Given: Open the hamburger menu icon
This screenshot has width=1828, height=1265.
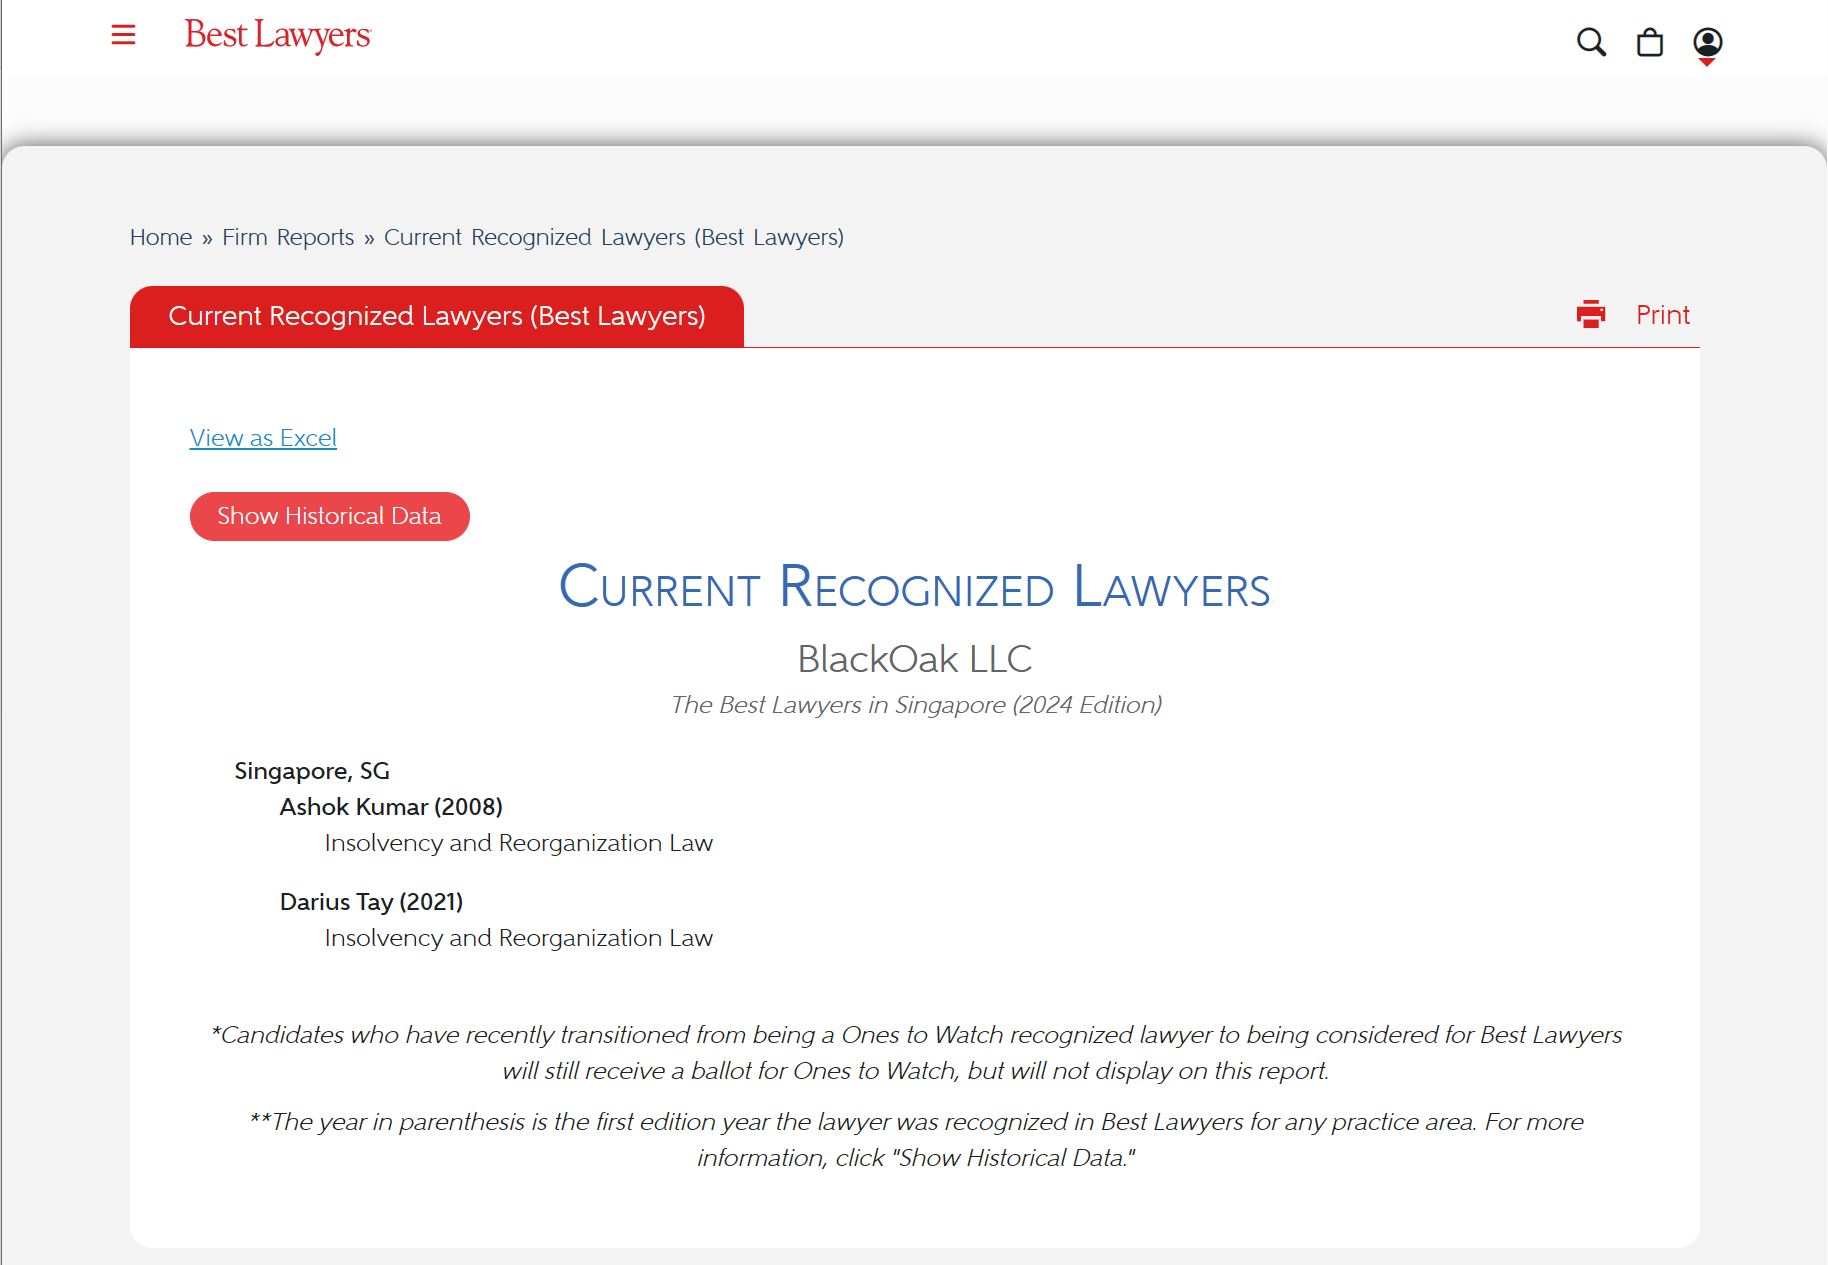Looking at the screenshot, I should coord(123,35).
